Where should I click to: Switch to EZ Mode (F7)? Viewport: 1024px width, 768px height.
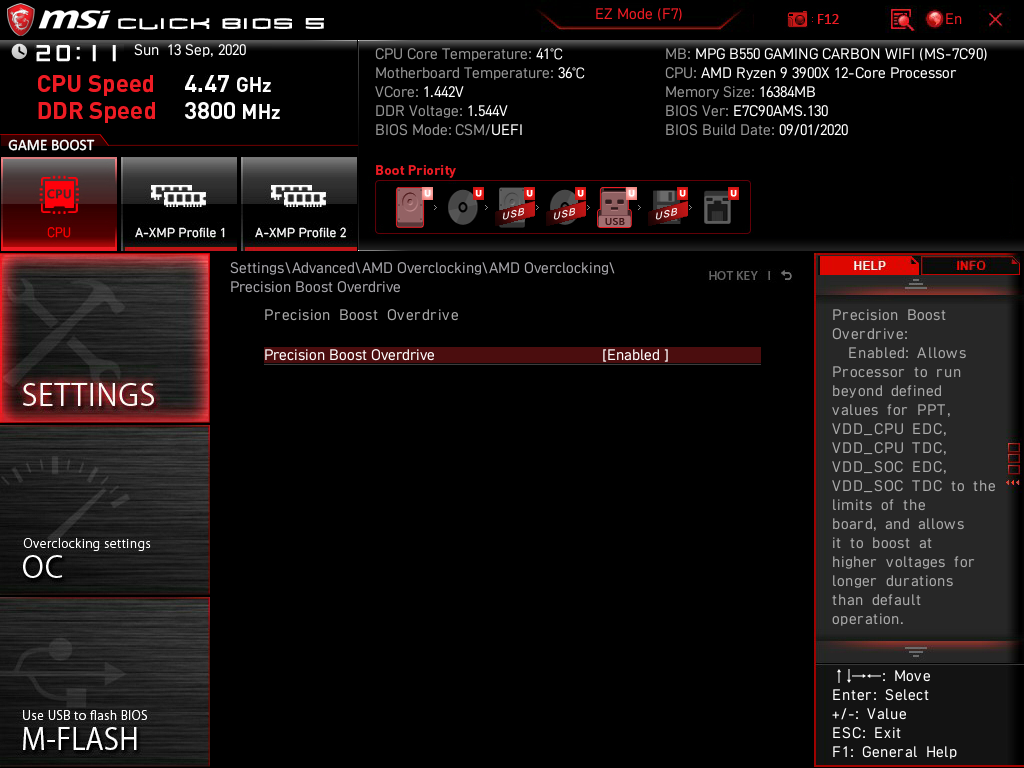(x=638, y=14)
